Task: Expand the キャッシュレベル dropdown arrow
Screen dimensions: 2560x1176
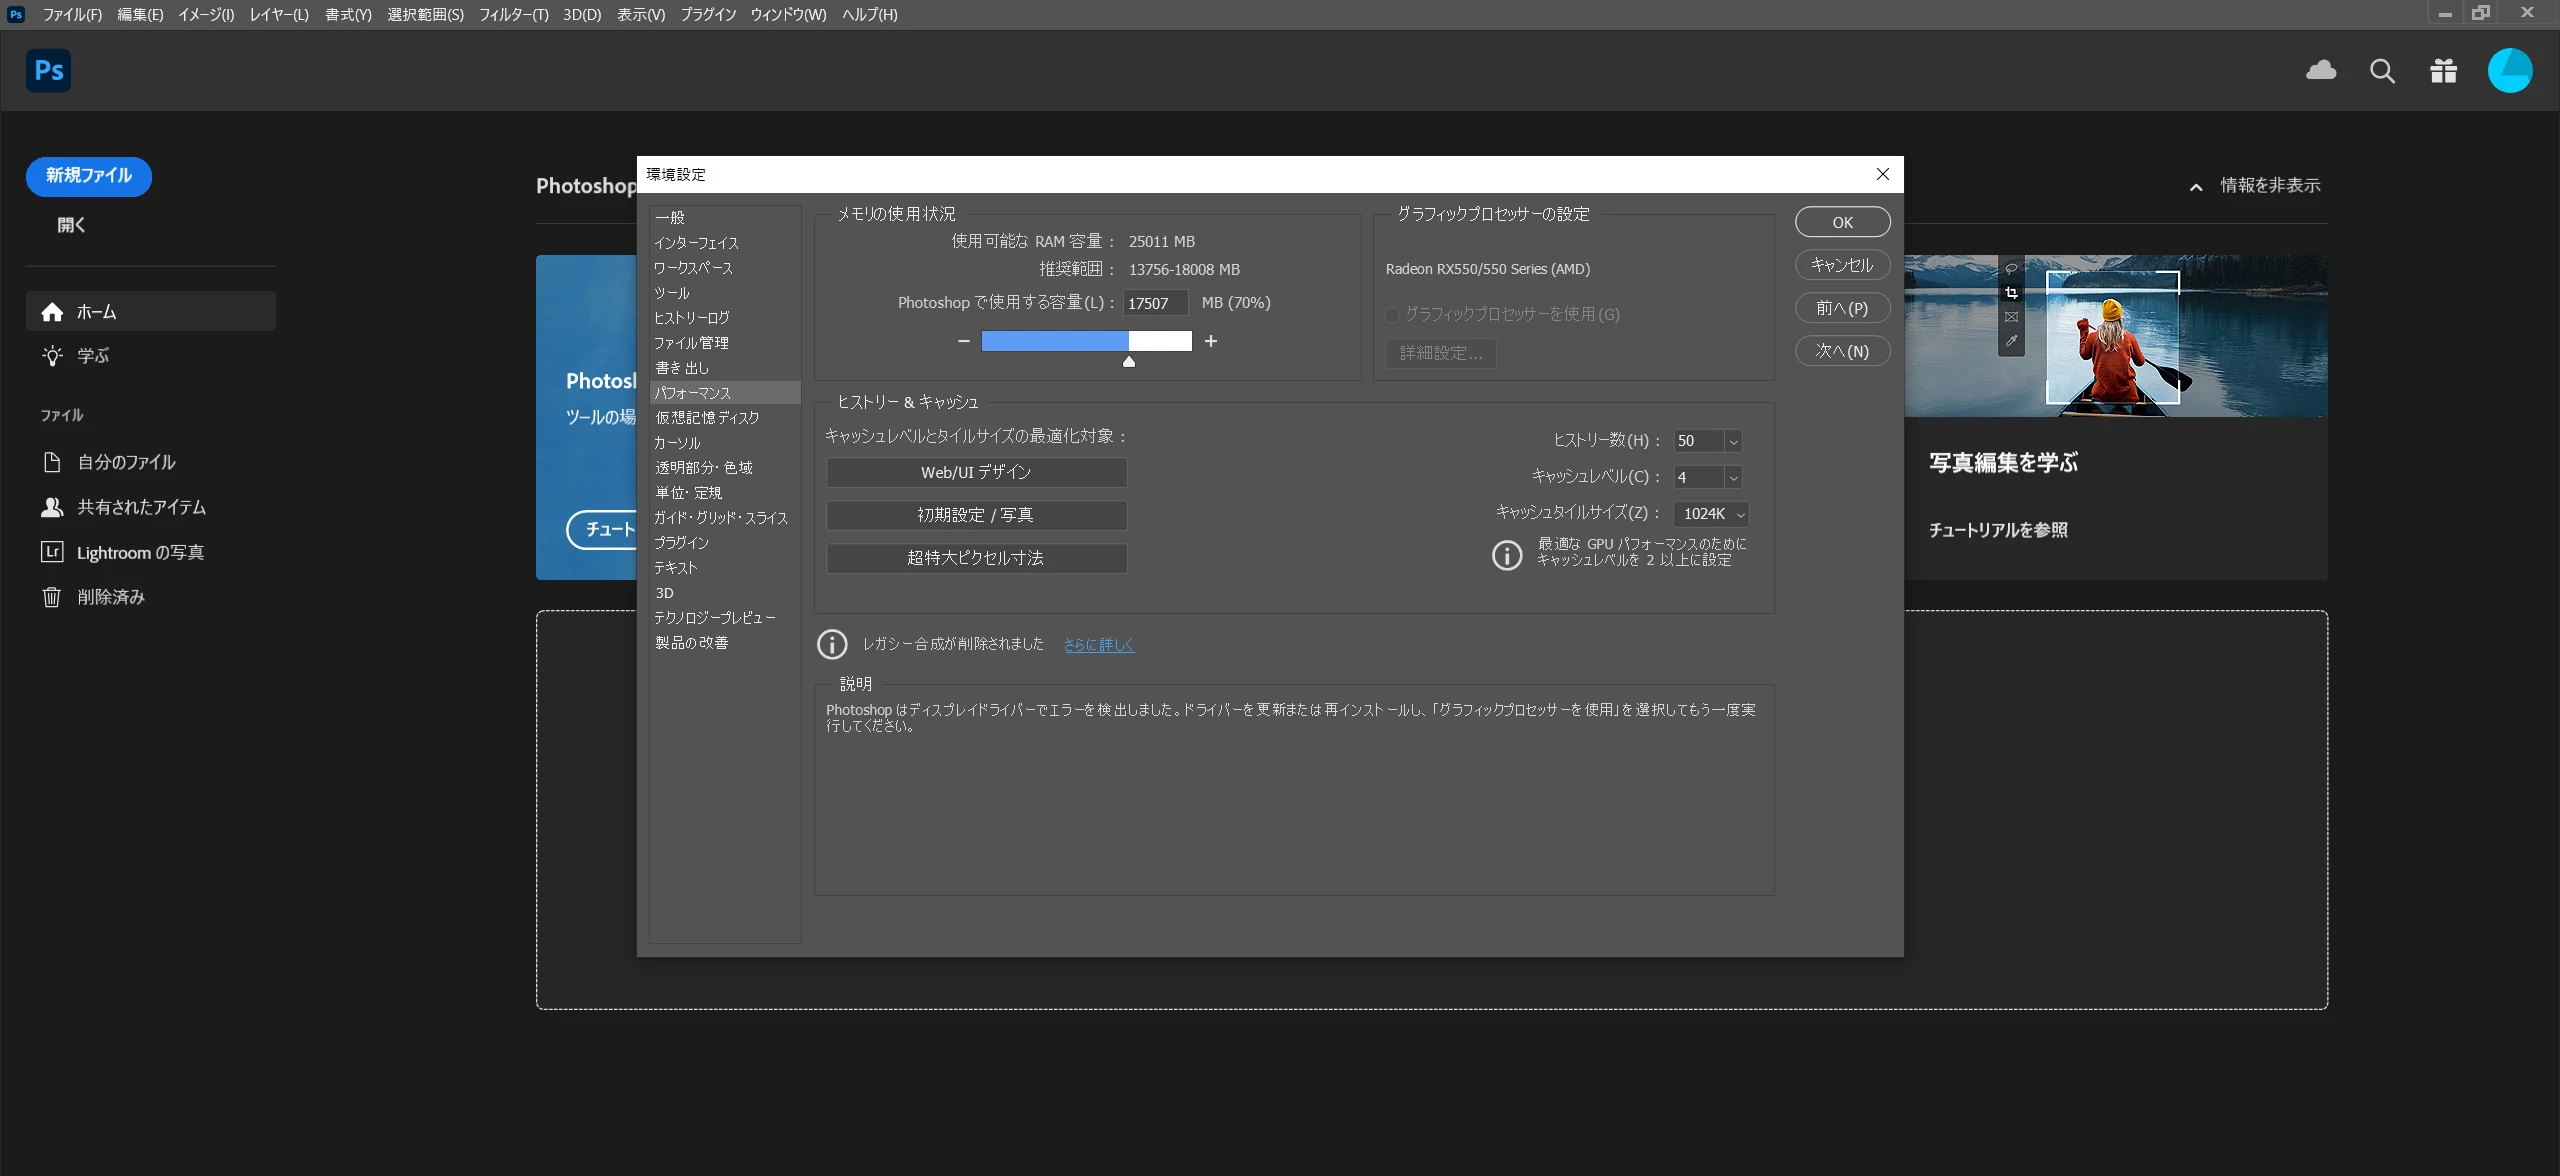Action: (1733, 478)
